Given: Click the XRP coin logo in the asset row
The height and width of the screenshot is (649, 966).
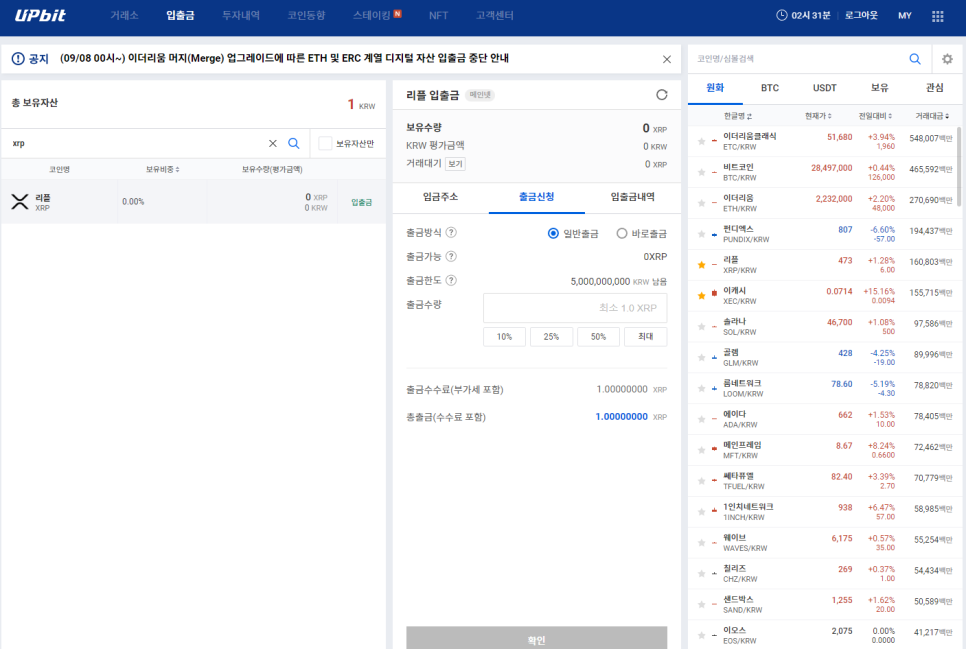Looking at the screenshot, I should point(20,202).
